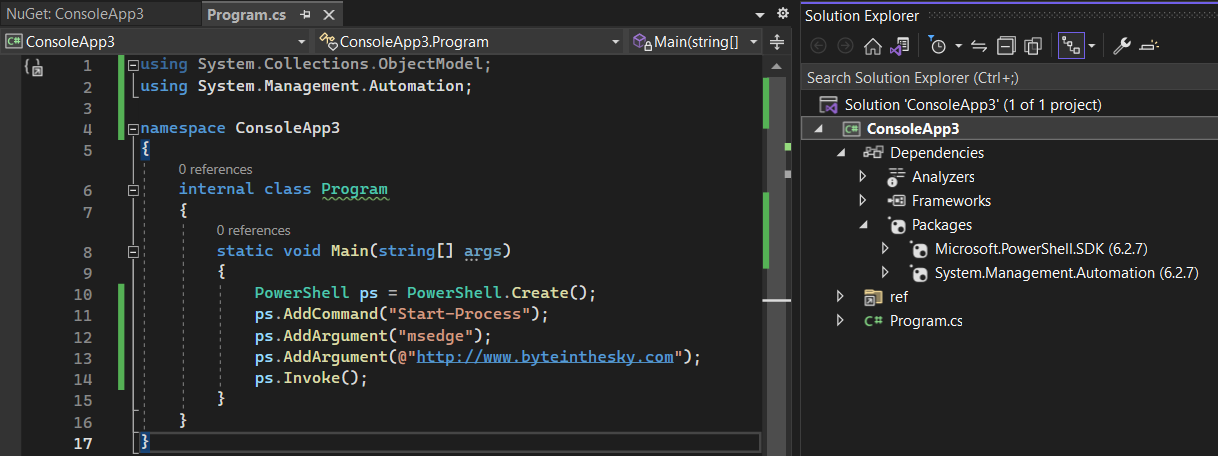1218x456 pixels.
Task: Collapse the Packages node
Action: click(x=864, y=225)
